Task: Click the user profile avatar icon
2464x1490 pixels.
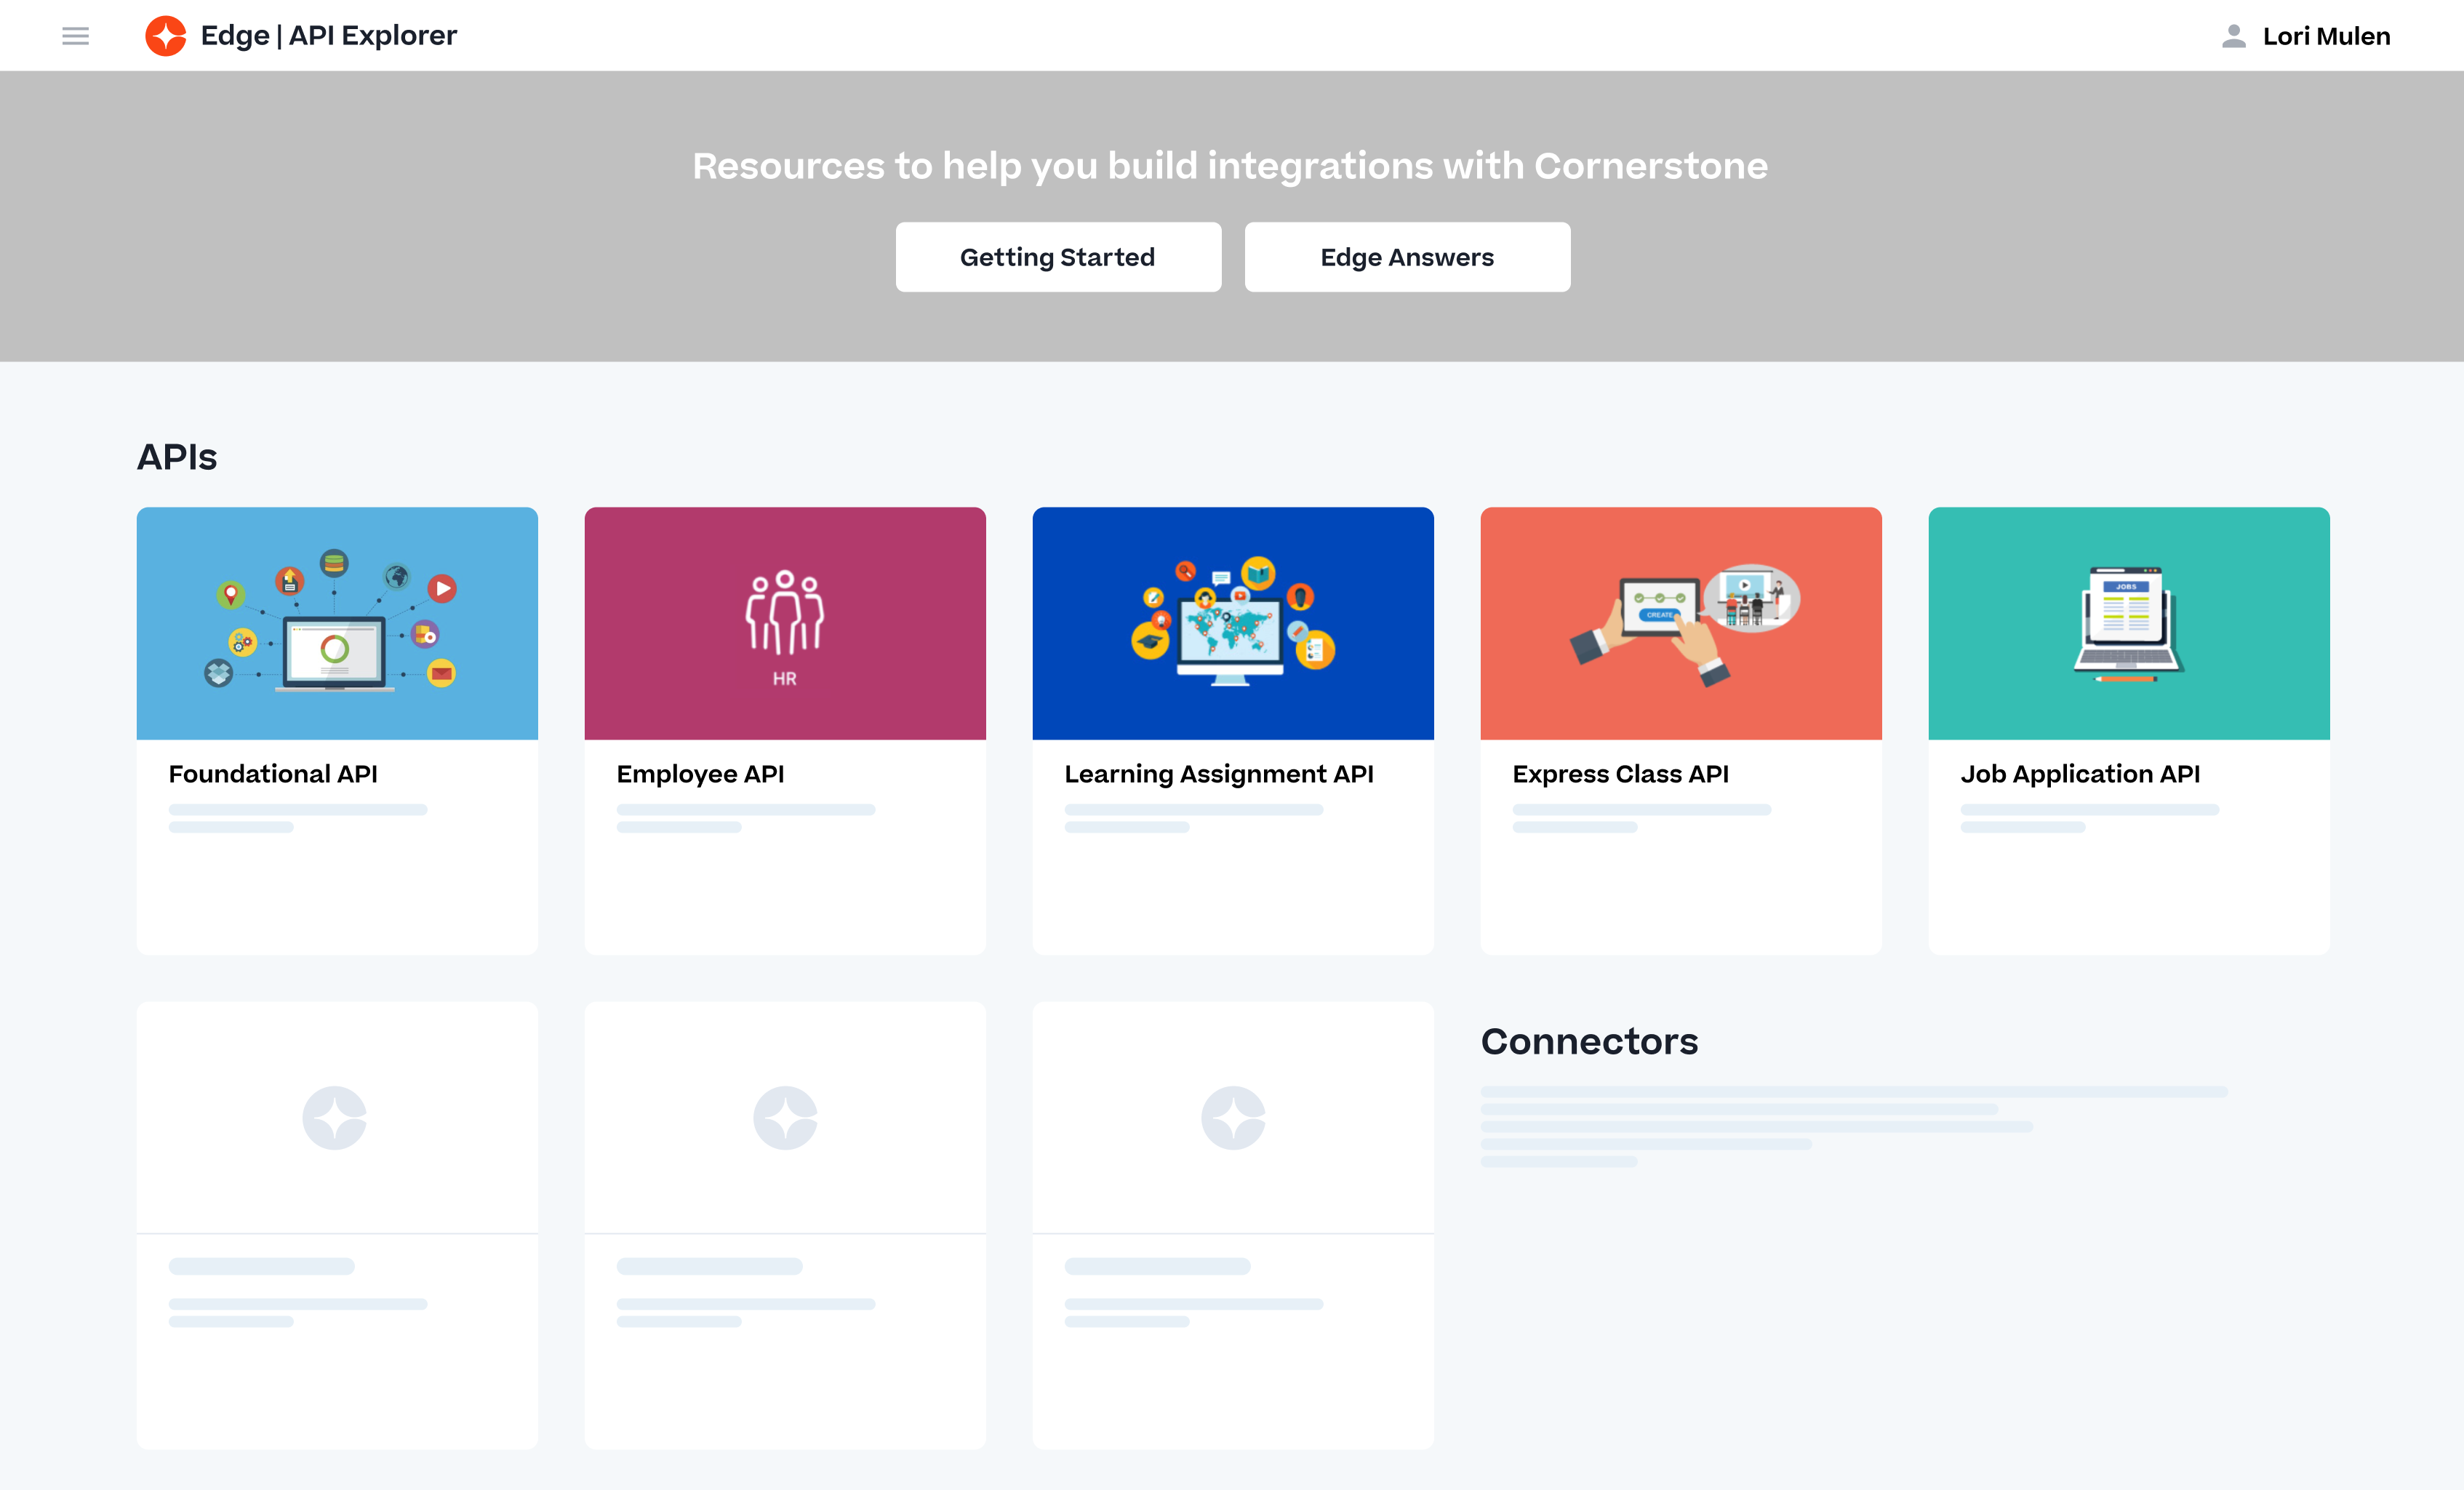Action: coord(2233,36)
